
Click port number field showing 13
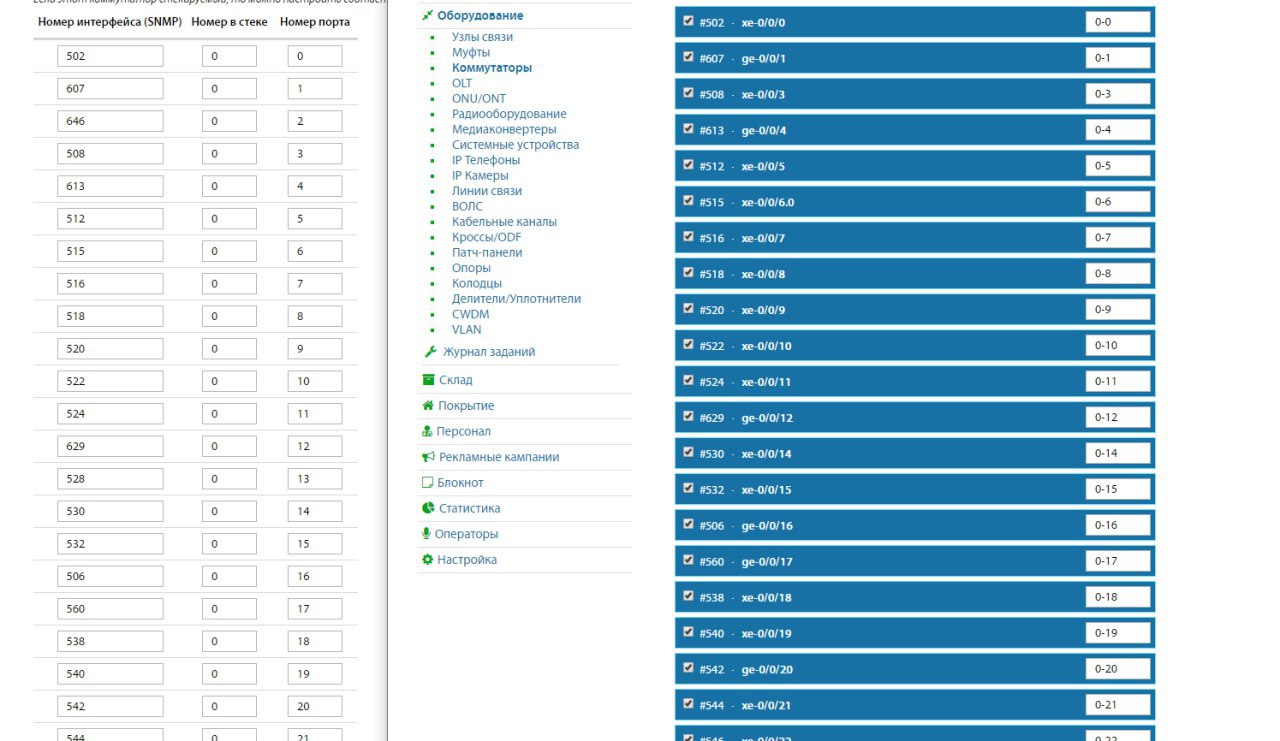[x=315, y=479]
